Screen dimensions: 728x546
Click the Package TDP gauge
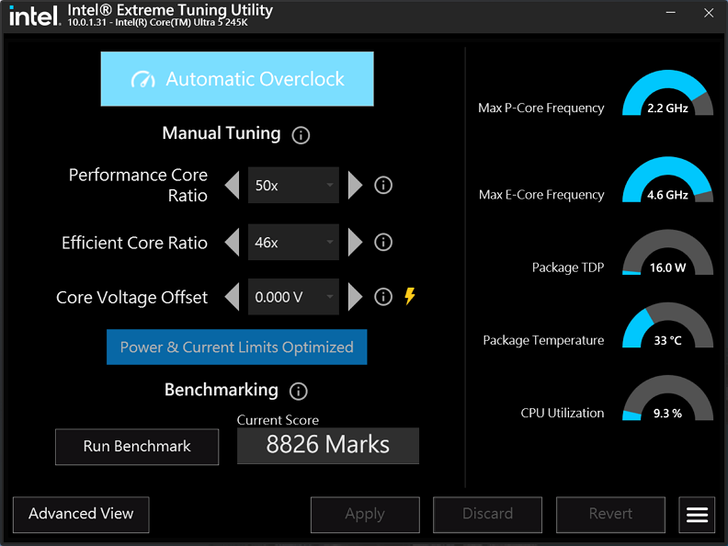pyautogui.click(x=668, y=252)
